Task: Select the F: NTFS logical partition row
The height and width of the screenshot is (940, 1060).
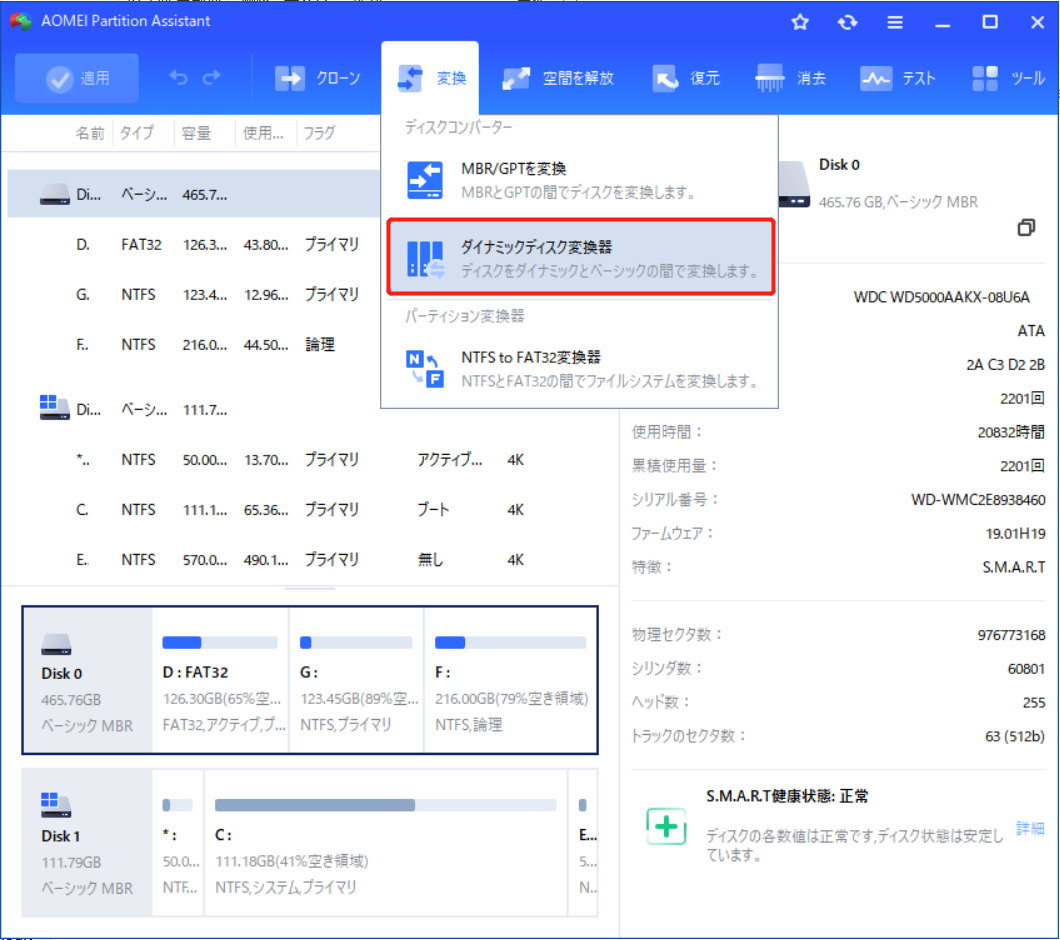Action: pyautogui.click(x=194, y=344)
